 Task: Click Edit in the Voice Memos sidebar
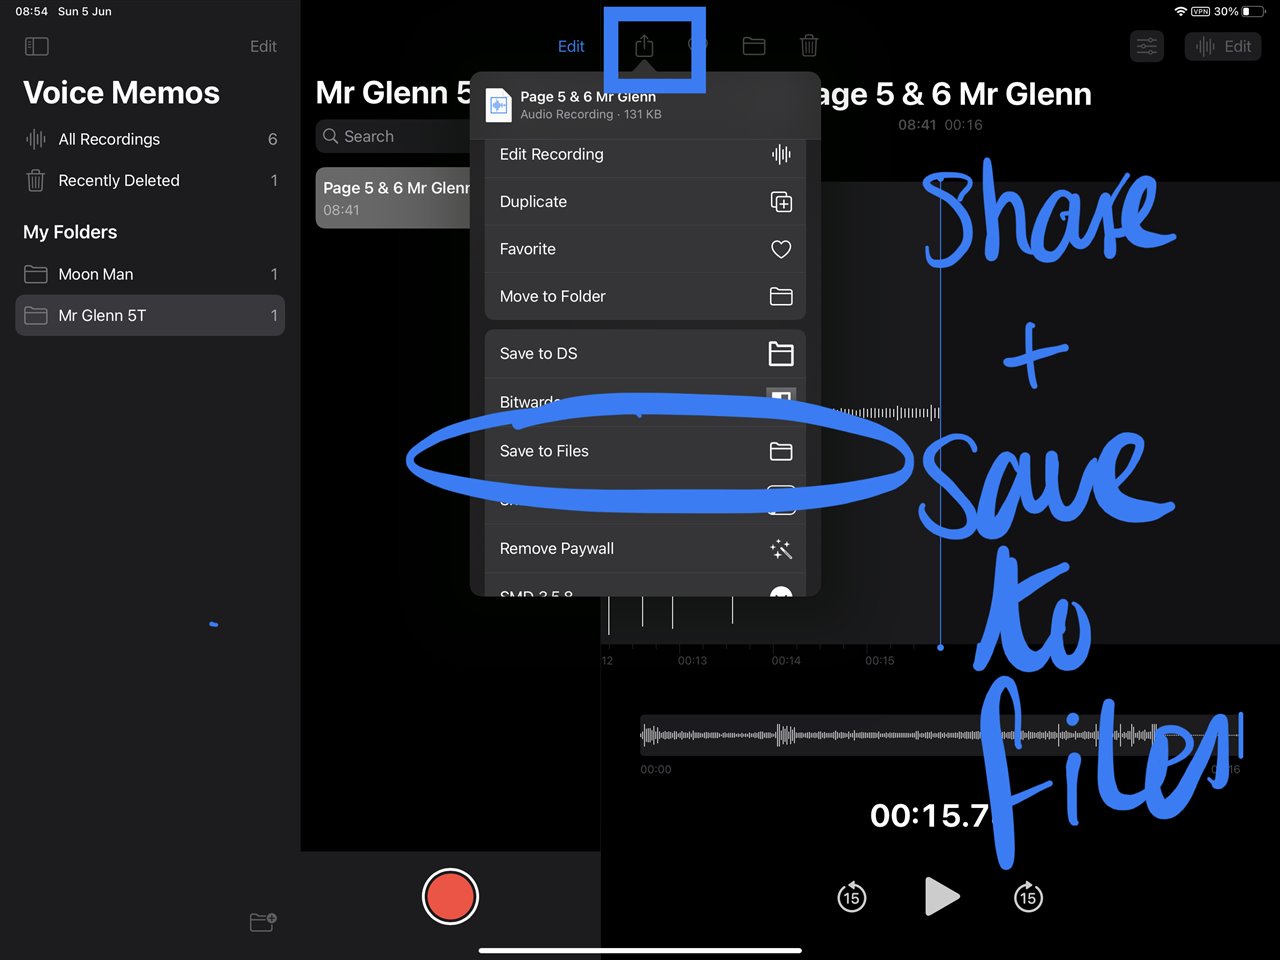coord(263,46)
